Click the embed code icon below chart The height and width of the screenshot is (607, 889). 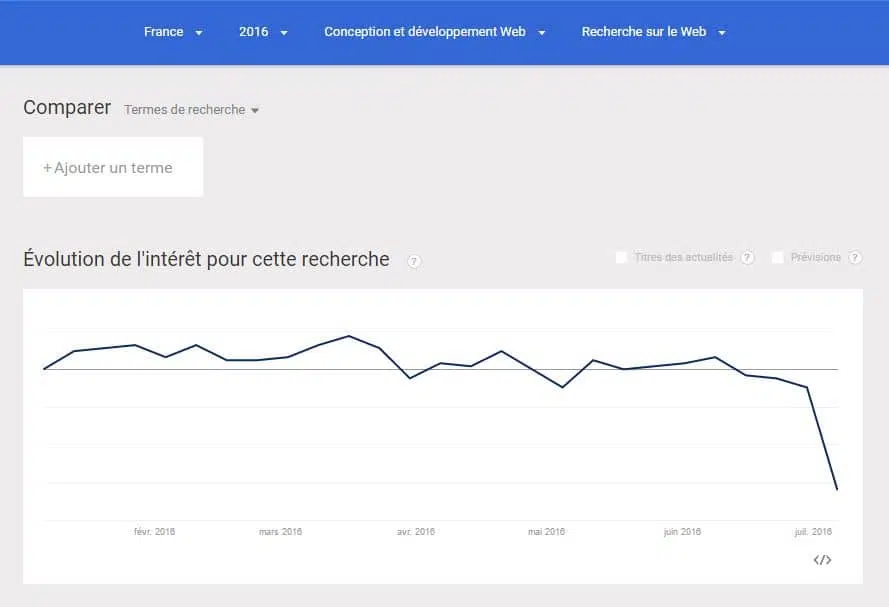(x=822, y=560)
